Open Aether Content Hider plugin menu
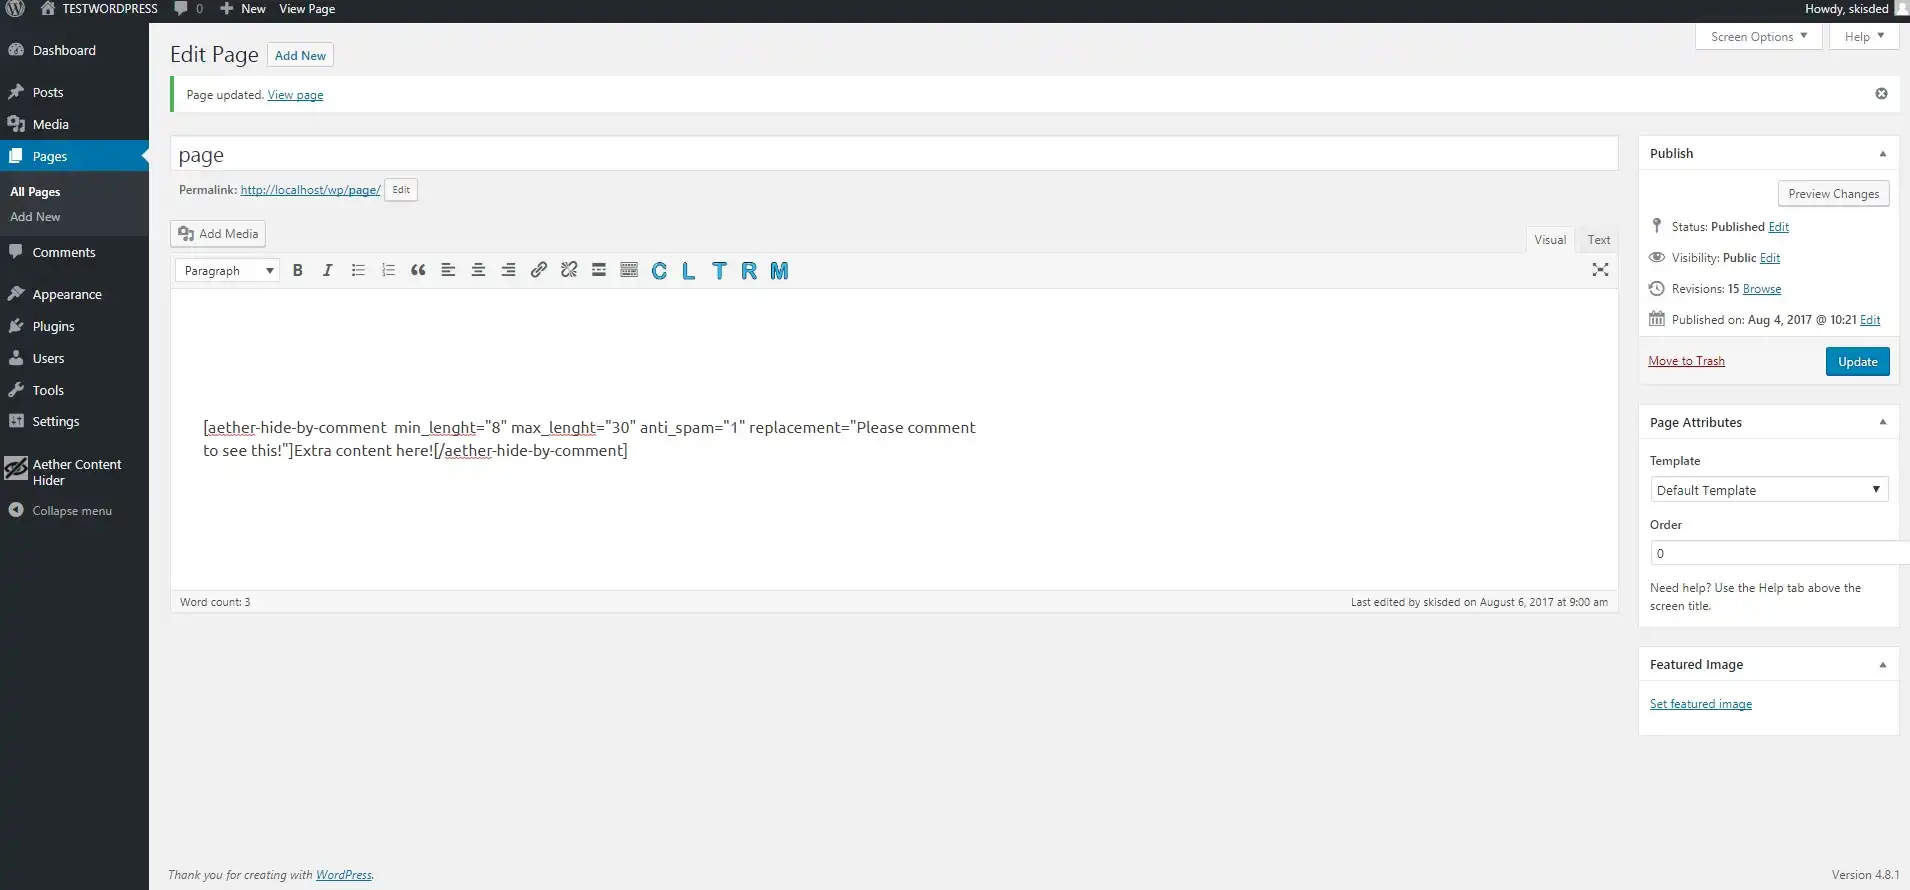The image size is (1910, 890). 74,472
